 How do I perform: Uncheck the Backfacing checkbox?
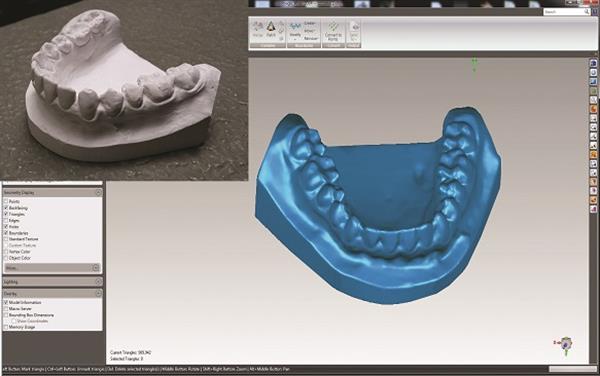click(x=6, y=208)
